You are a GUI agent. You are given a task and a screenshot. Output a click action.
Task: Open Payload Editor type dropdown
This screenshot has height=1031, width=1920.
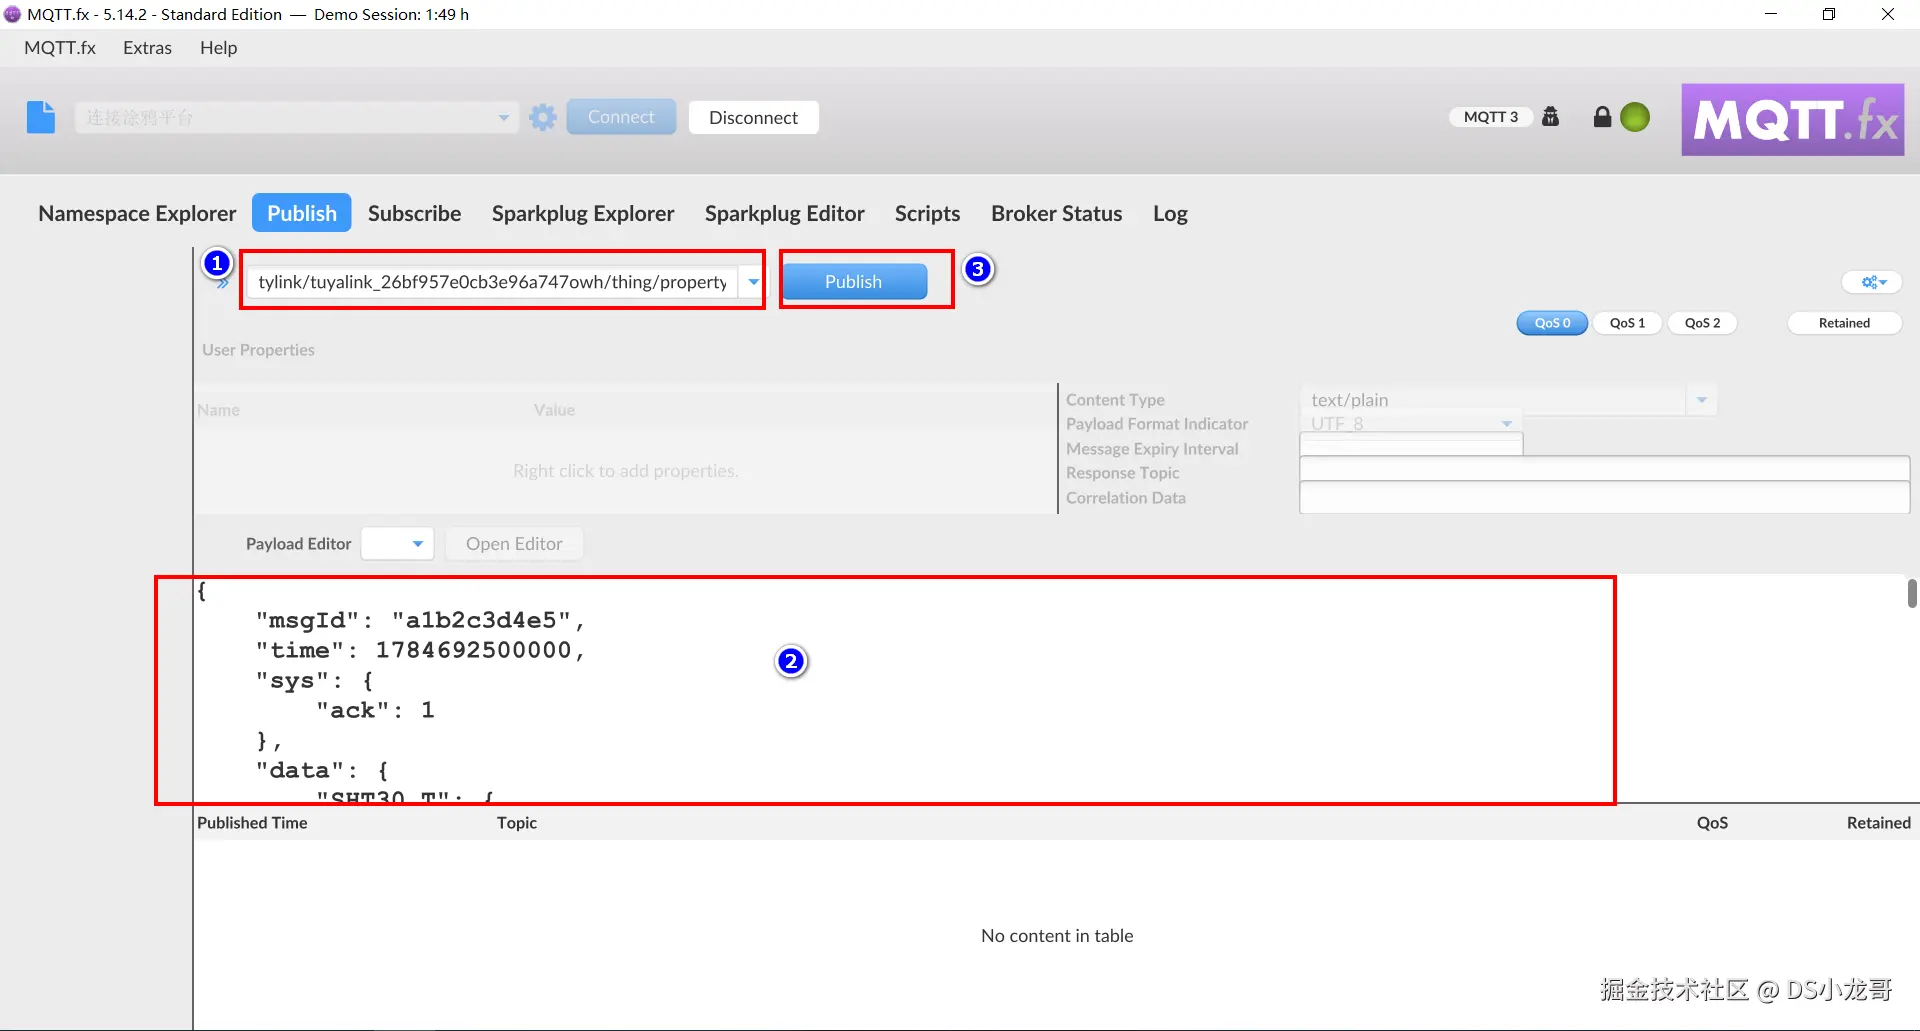tap(397, 544)
